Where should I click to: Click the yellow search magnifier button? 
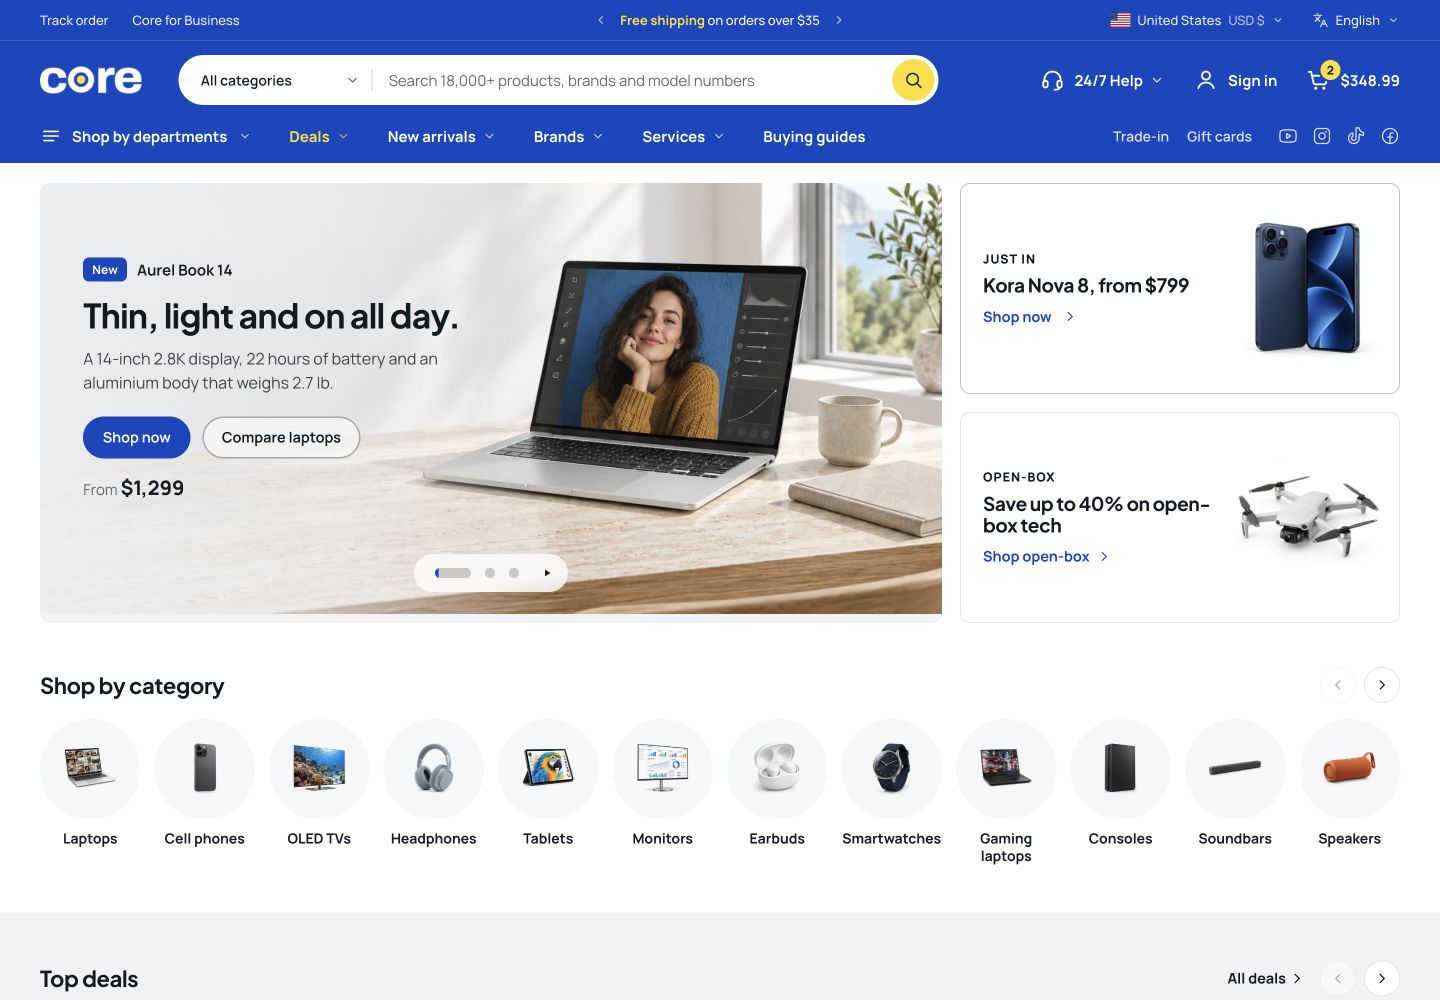click(913, 80)
